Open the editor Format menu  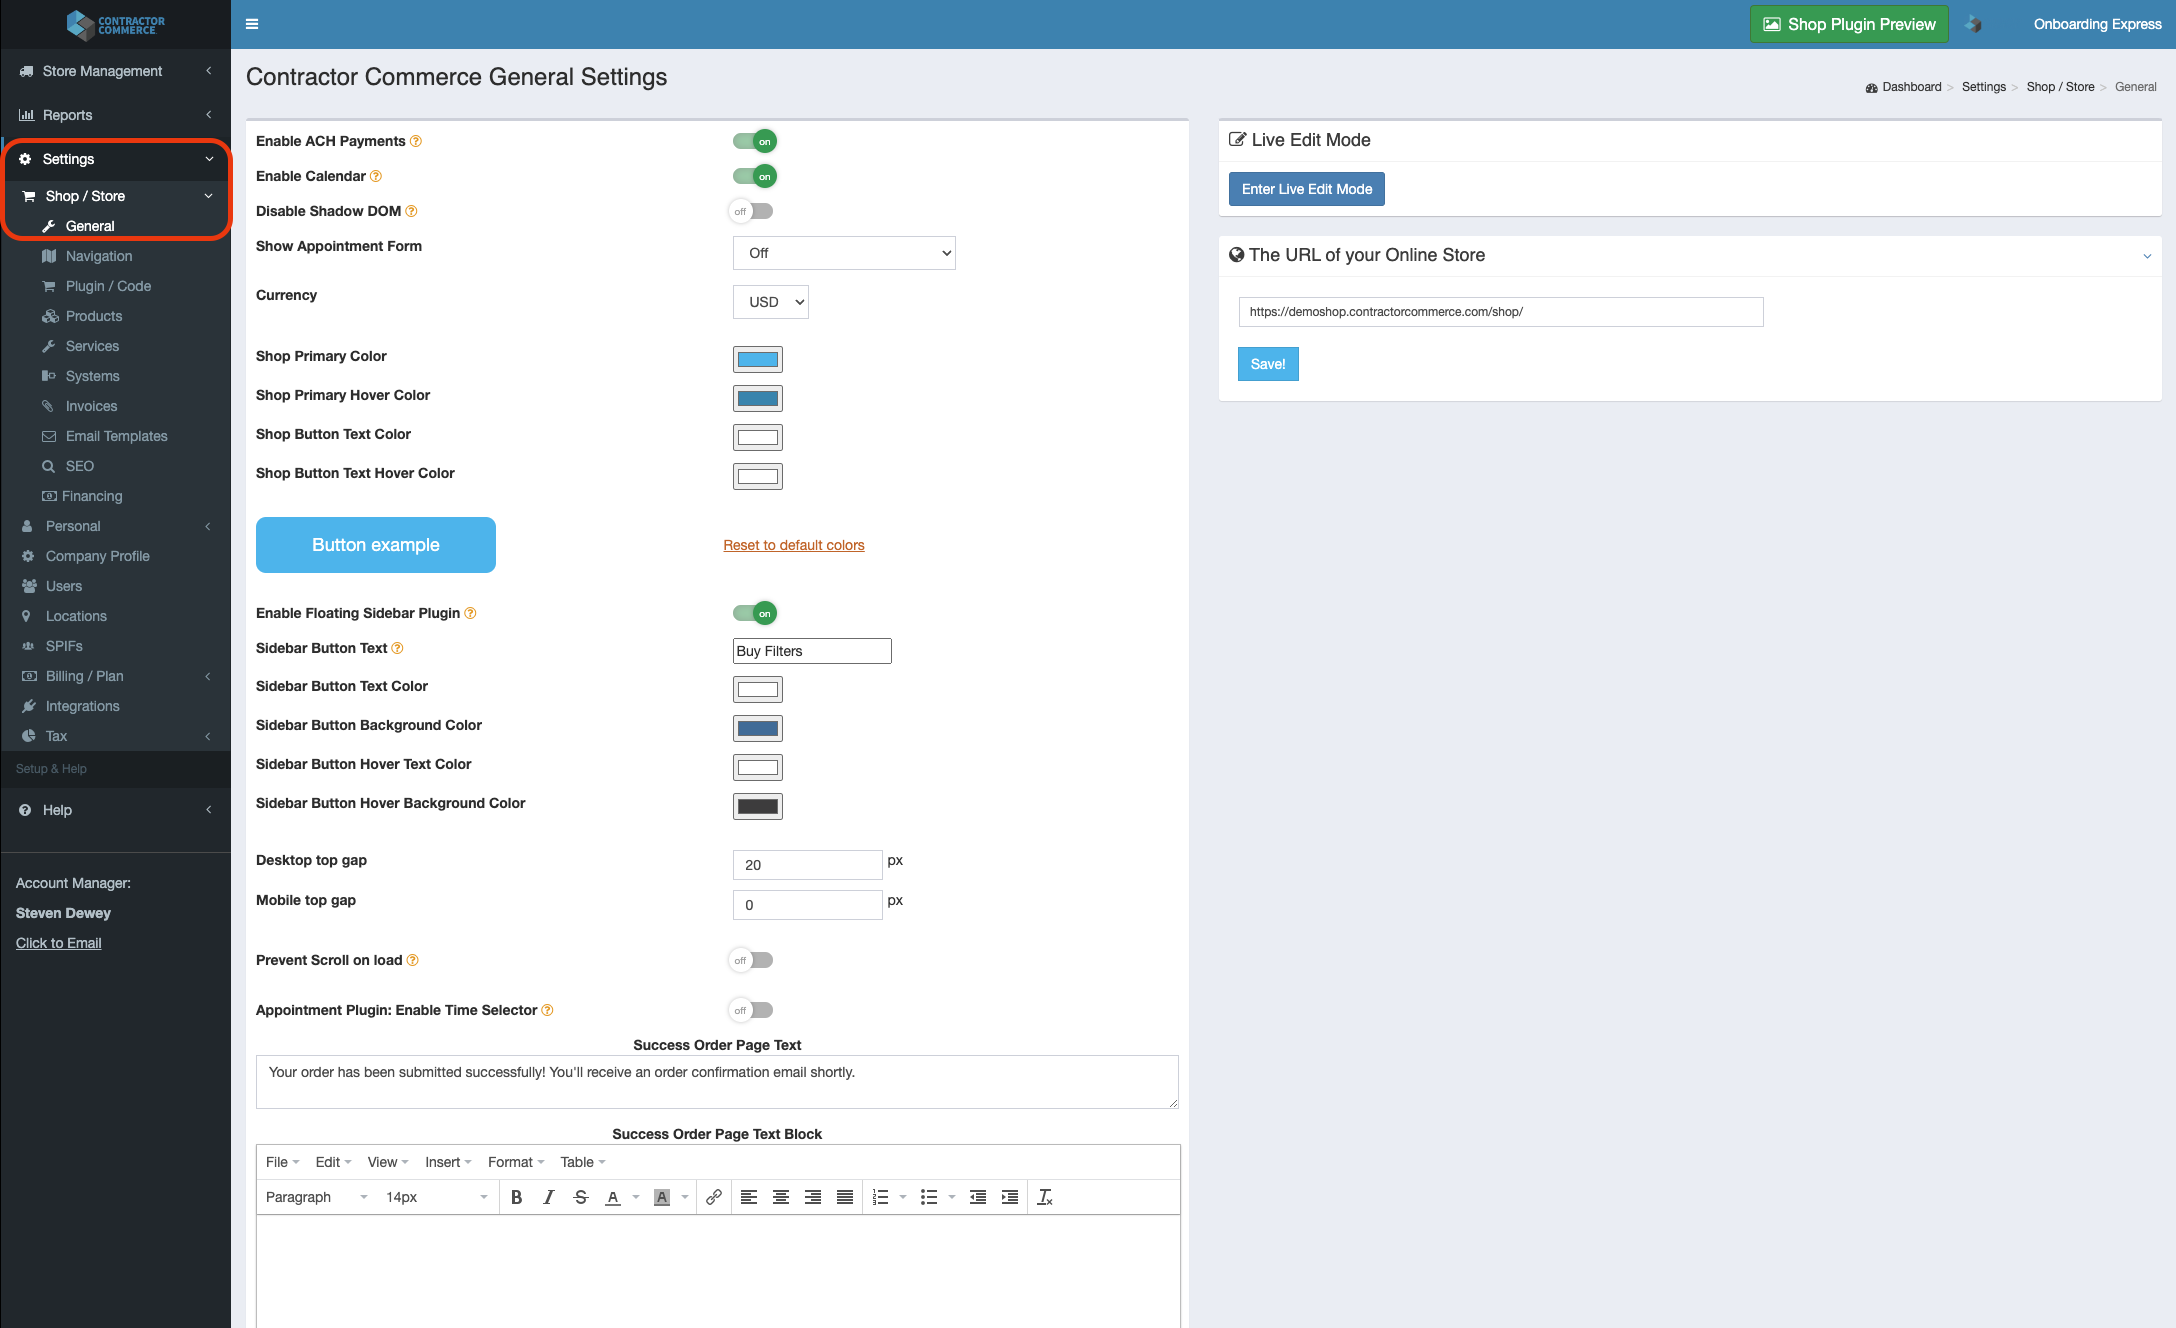516,1162
